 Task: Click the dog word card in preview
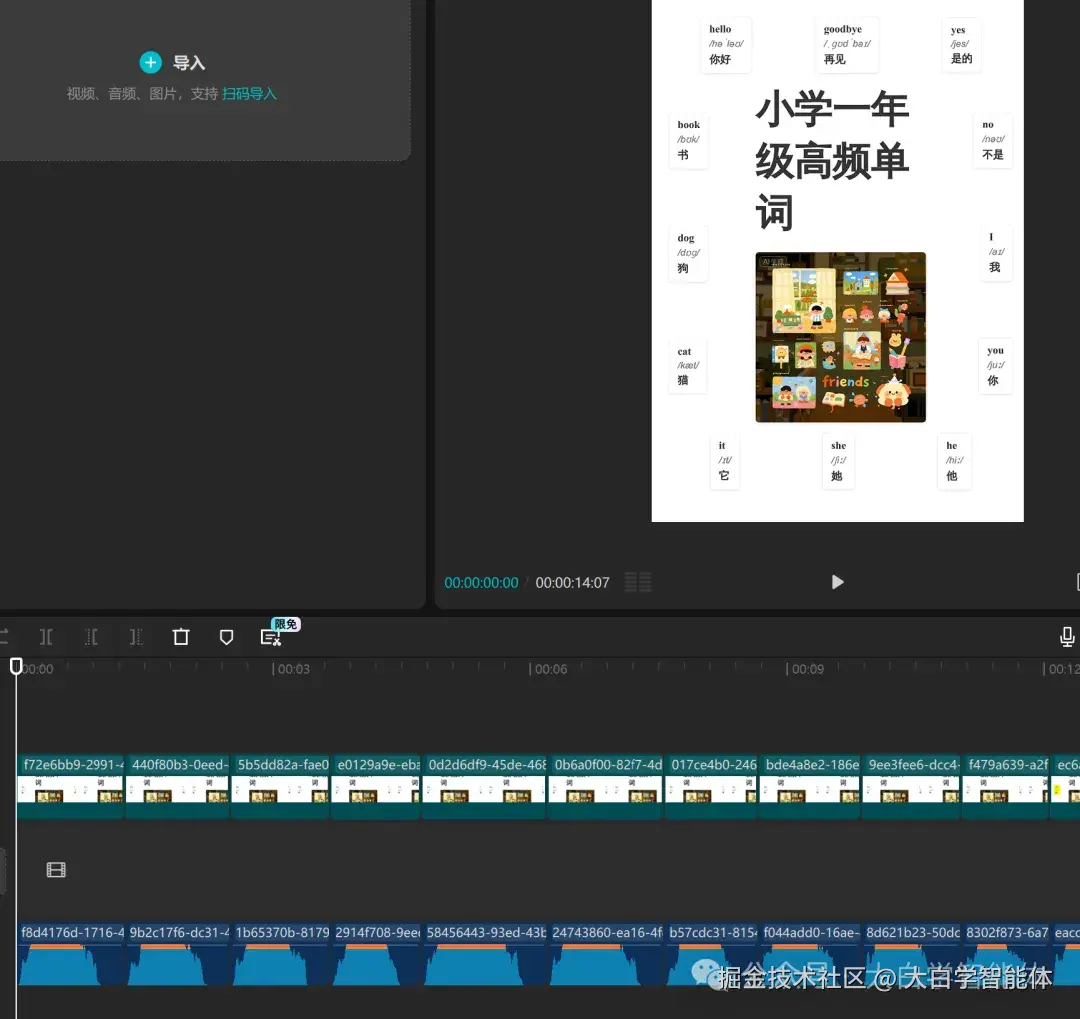point(688,254)
